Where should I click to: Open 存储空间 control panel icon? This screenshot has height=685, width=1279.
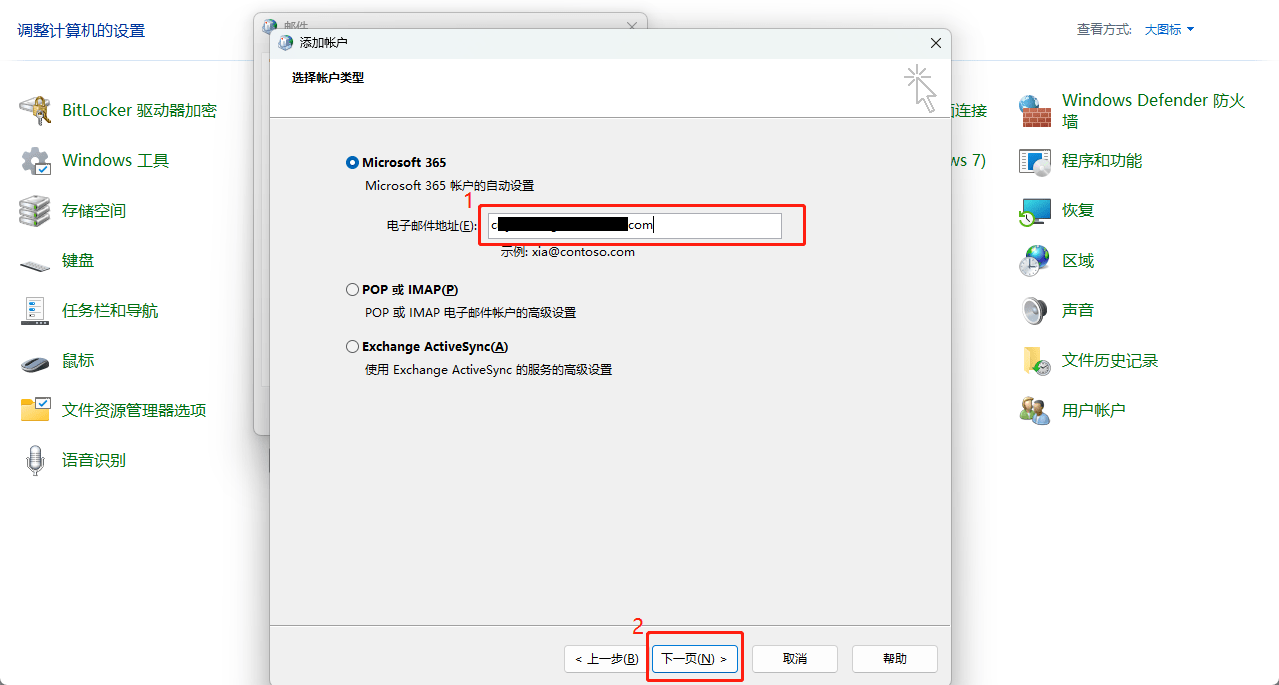pos(36,211)
